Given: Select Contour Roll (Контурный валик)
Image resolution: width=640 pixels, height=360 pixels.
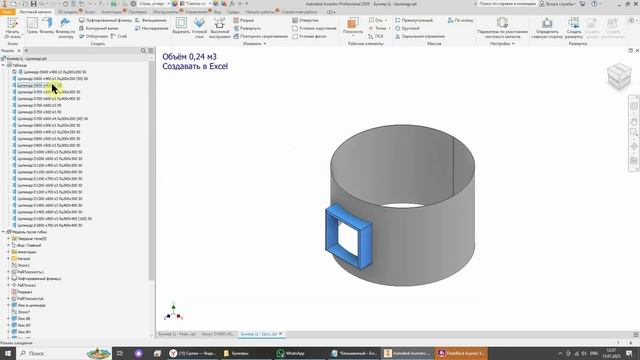Looking at the screenshot, I should point(99,28).
